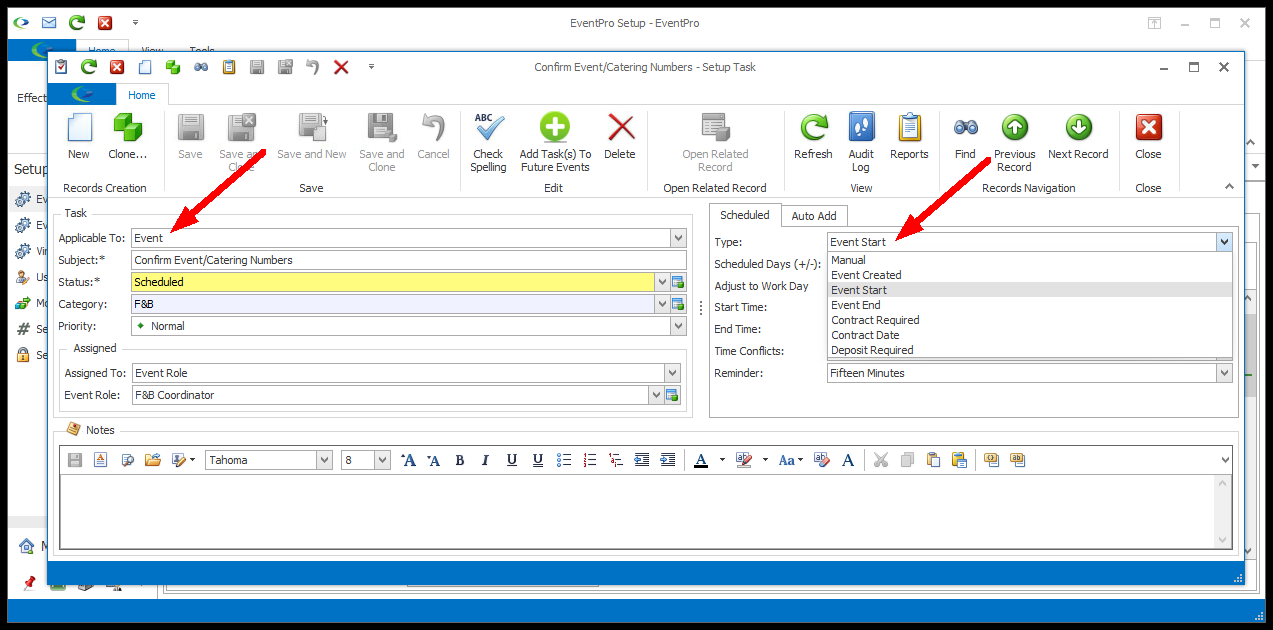This screenshot has width=1273, height=630.
Task: Toggle the Type dropdown arrow
Action: tap(1224, 242)
